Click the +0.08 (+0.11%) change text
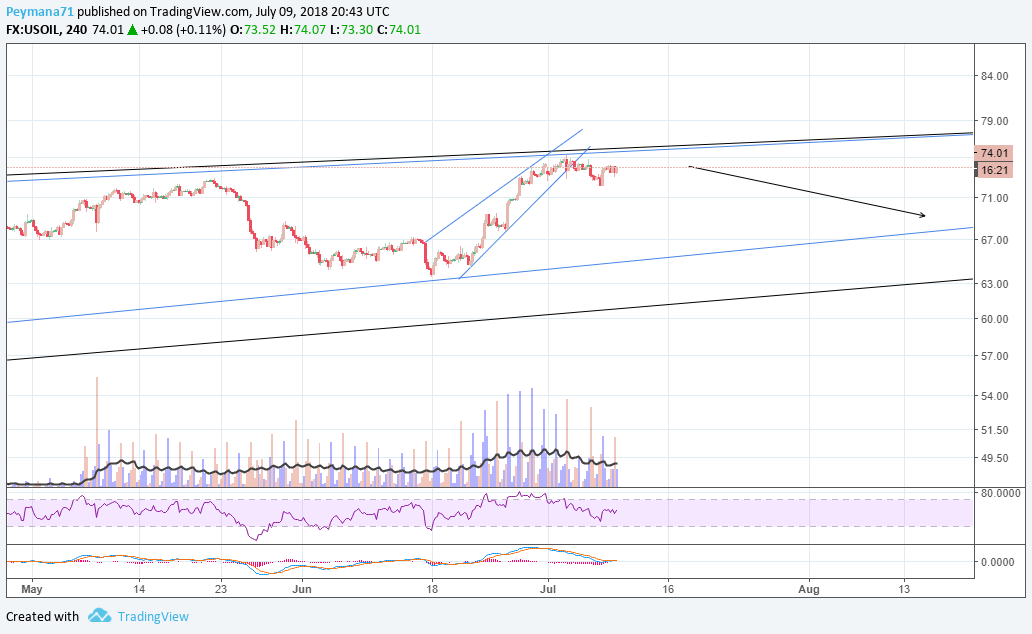 click(x=183, y=30)
